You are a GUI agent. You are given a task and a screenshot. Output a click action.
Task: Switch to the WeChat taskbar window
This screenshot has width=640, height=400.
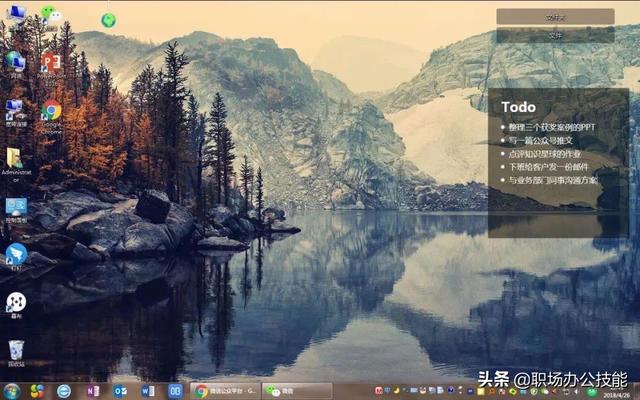coord(297,391)
